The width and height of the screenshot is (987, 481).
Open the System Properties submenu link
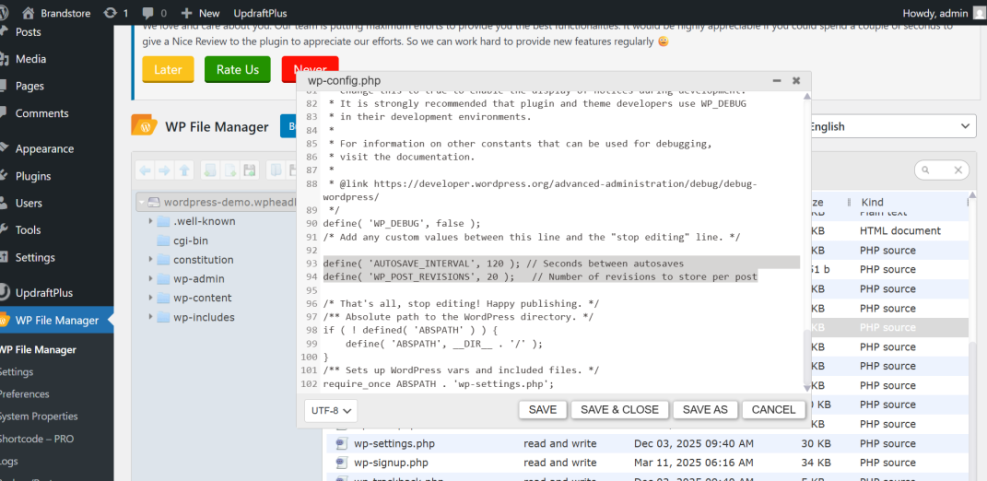coord(38,416)
